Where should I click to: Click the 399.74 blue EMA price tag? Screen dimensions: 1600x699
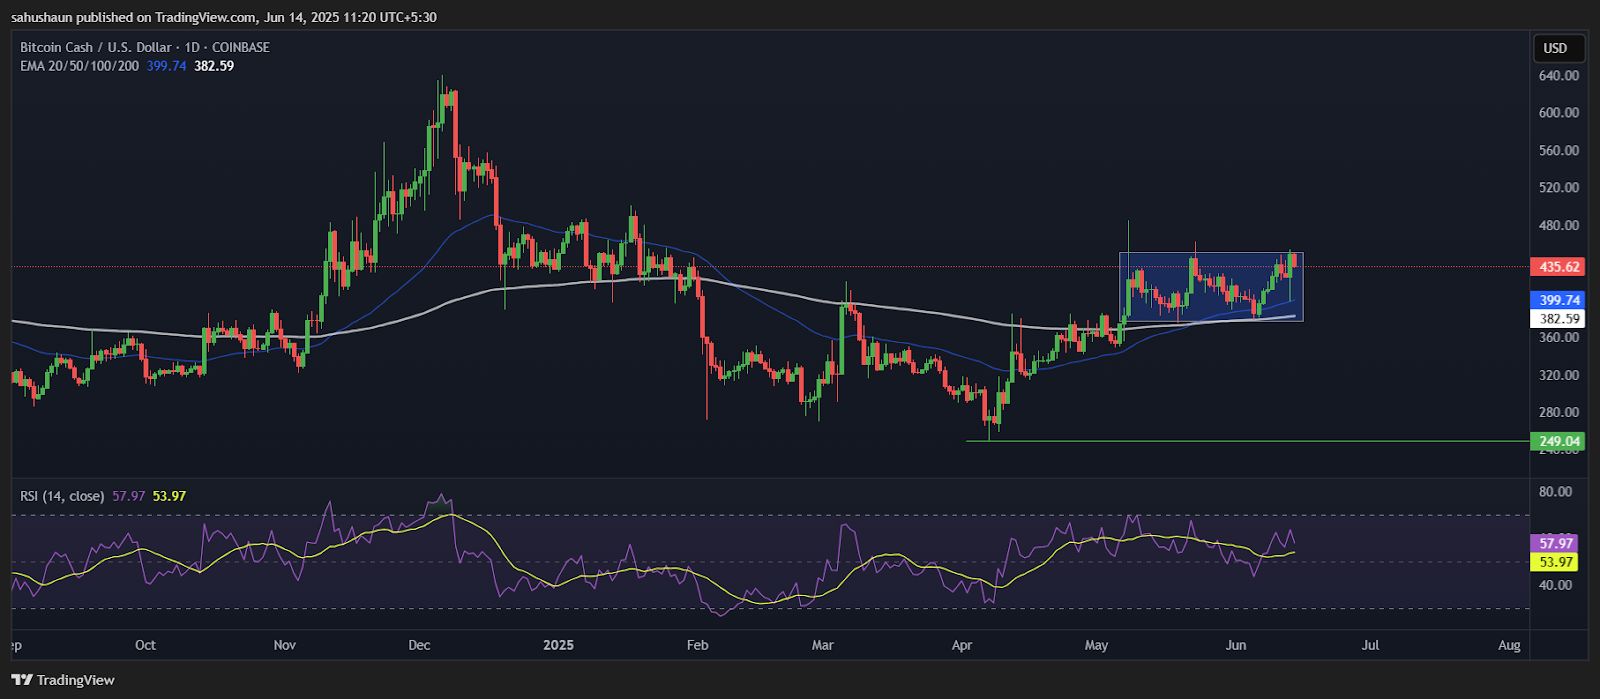pyautogui.click(x=1558, y=300)
